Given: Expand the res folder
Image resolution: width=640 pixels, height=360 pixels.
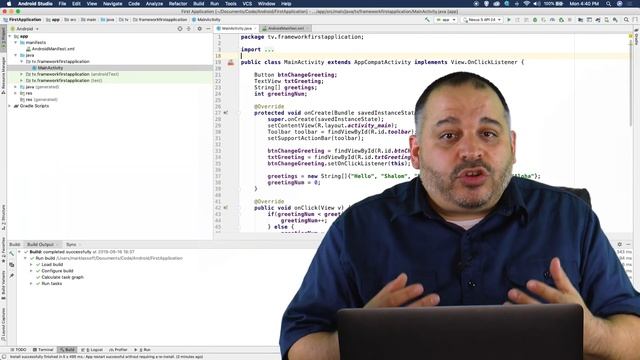Looking at the screenshot, I should (x=16, y=93).
